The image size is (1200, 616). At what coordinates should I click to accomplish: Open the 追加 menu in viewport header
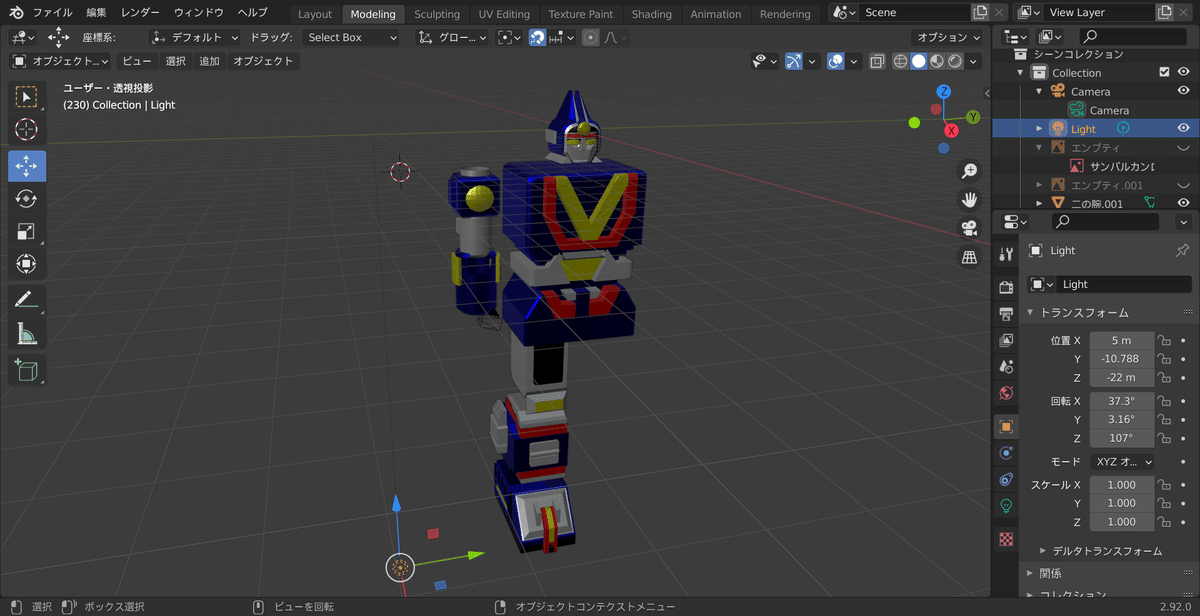tap(209, 61)
